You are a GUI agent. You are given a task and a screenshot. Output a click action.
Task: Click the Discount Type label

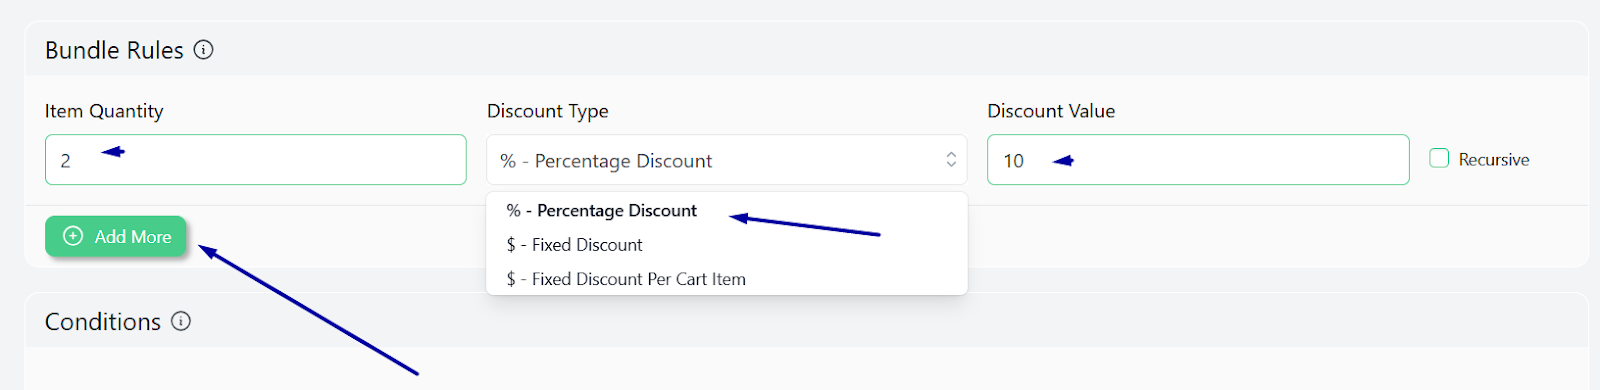548,111
